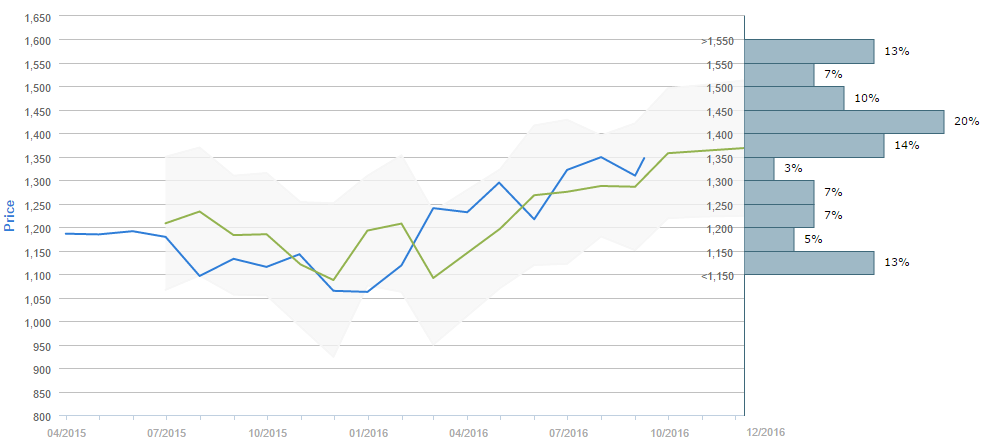
Task: Click the 1,650 y-axis value label
Action: coord(36,17)
